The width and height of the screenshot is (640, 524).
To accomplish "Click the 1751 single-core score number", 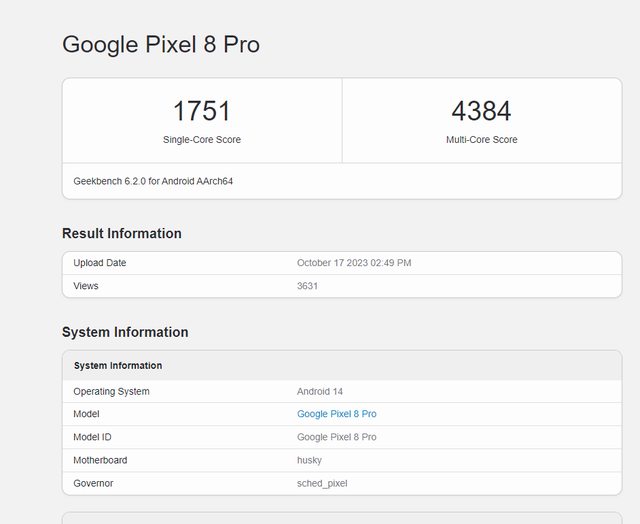I will pos(202,111).
